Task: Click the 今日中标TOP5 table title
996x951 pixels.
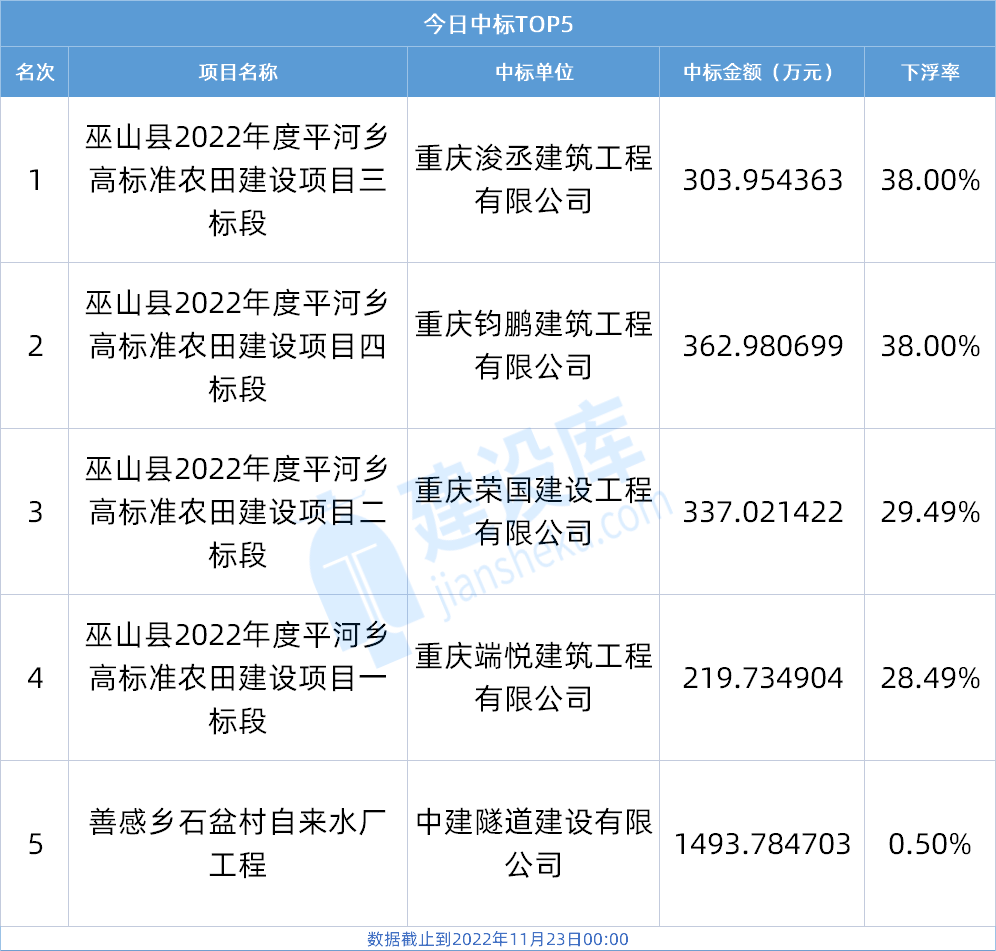Action: [497, 24]
